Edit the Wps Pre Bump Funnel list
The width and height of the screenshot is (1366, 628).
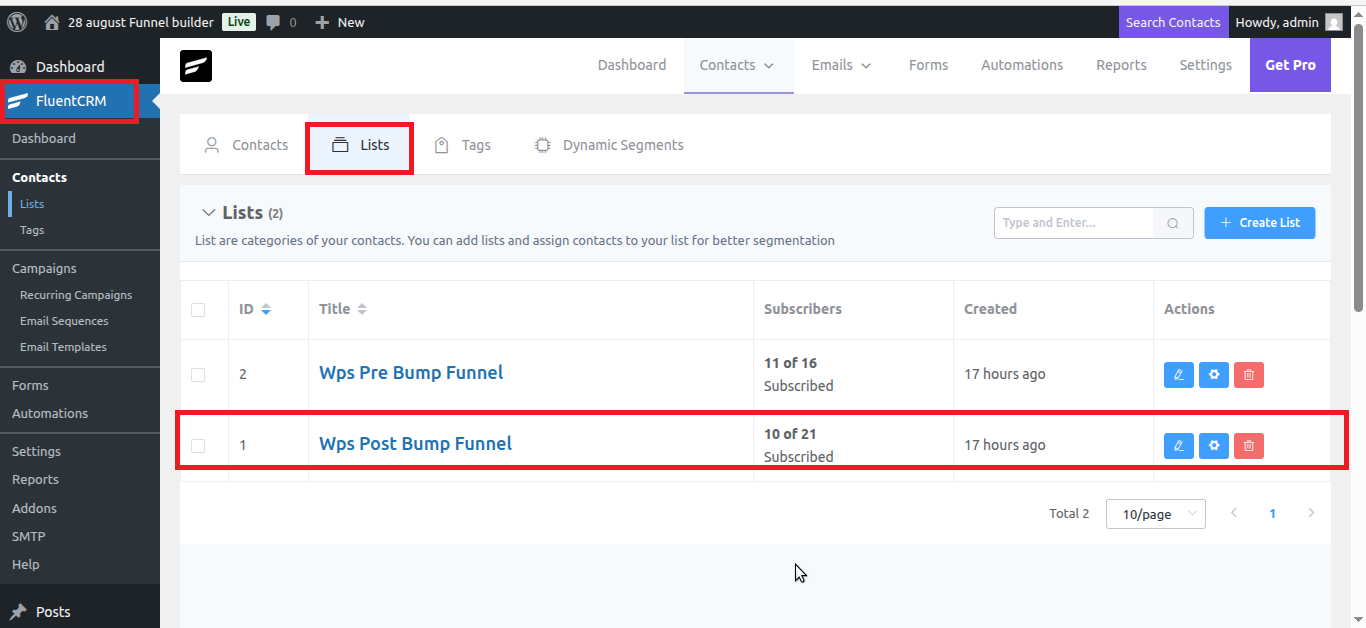pyautogui.click(x=1178, y=374)
